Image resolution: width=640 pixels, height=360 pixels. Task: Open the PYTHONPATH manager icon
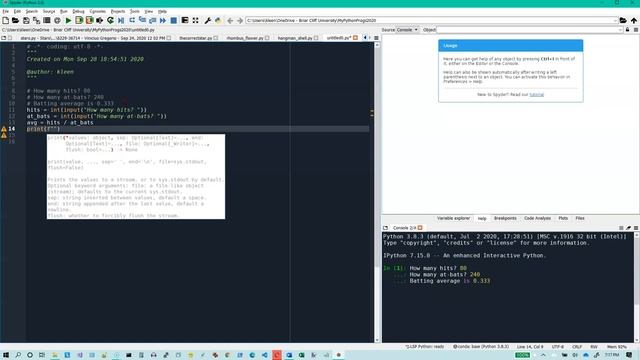click(x=218, y=20)
